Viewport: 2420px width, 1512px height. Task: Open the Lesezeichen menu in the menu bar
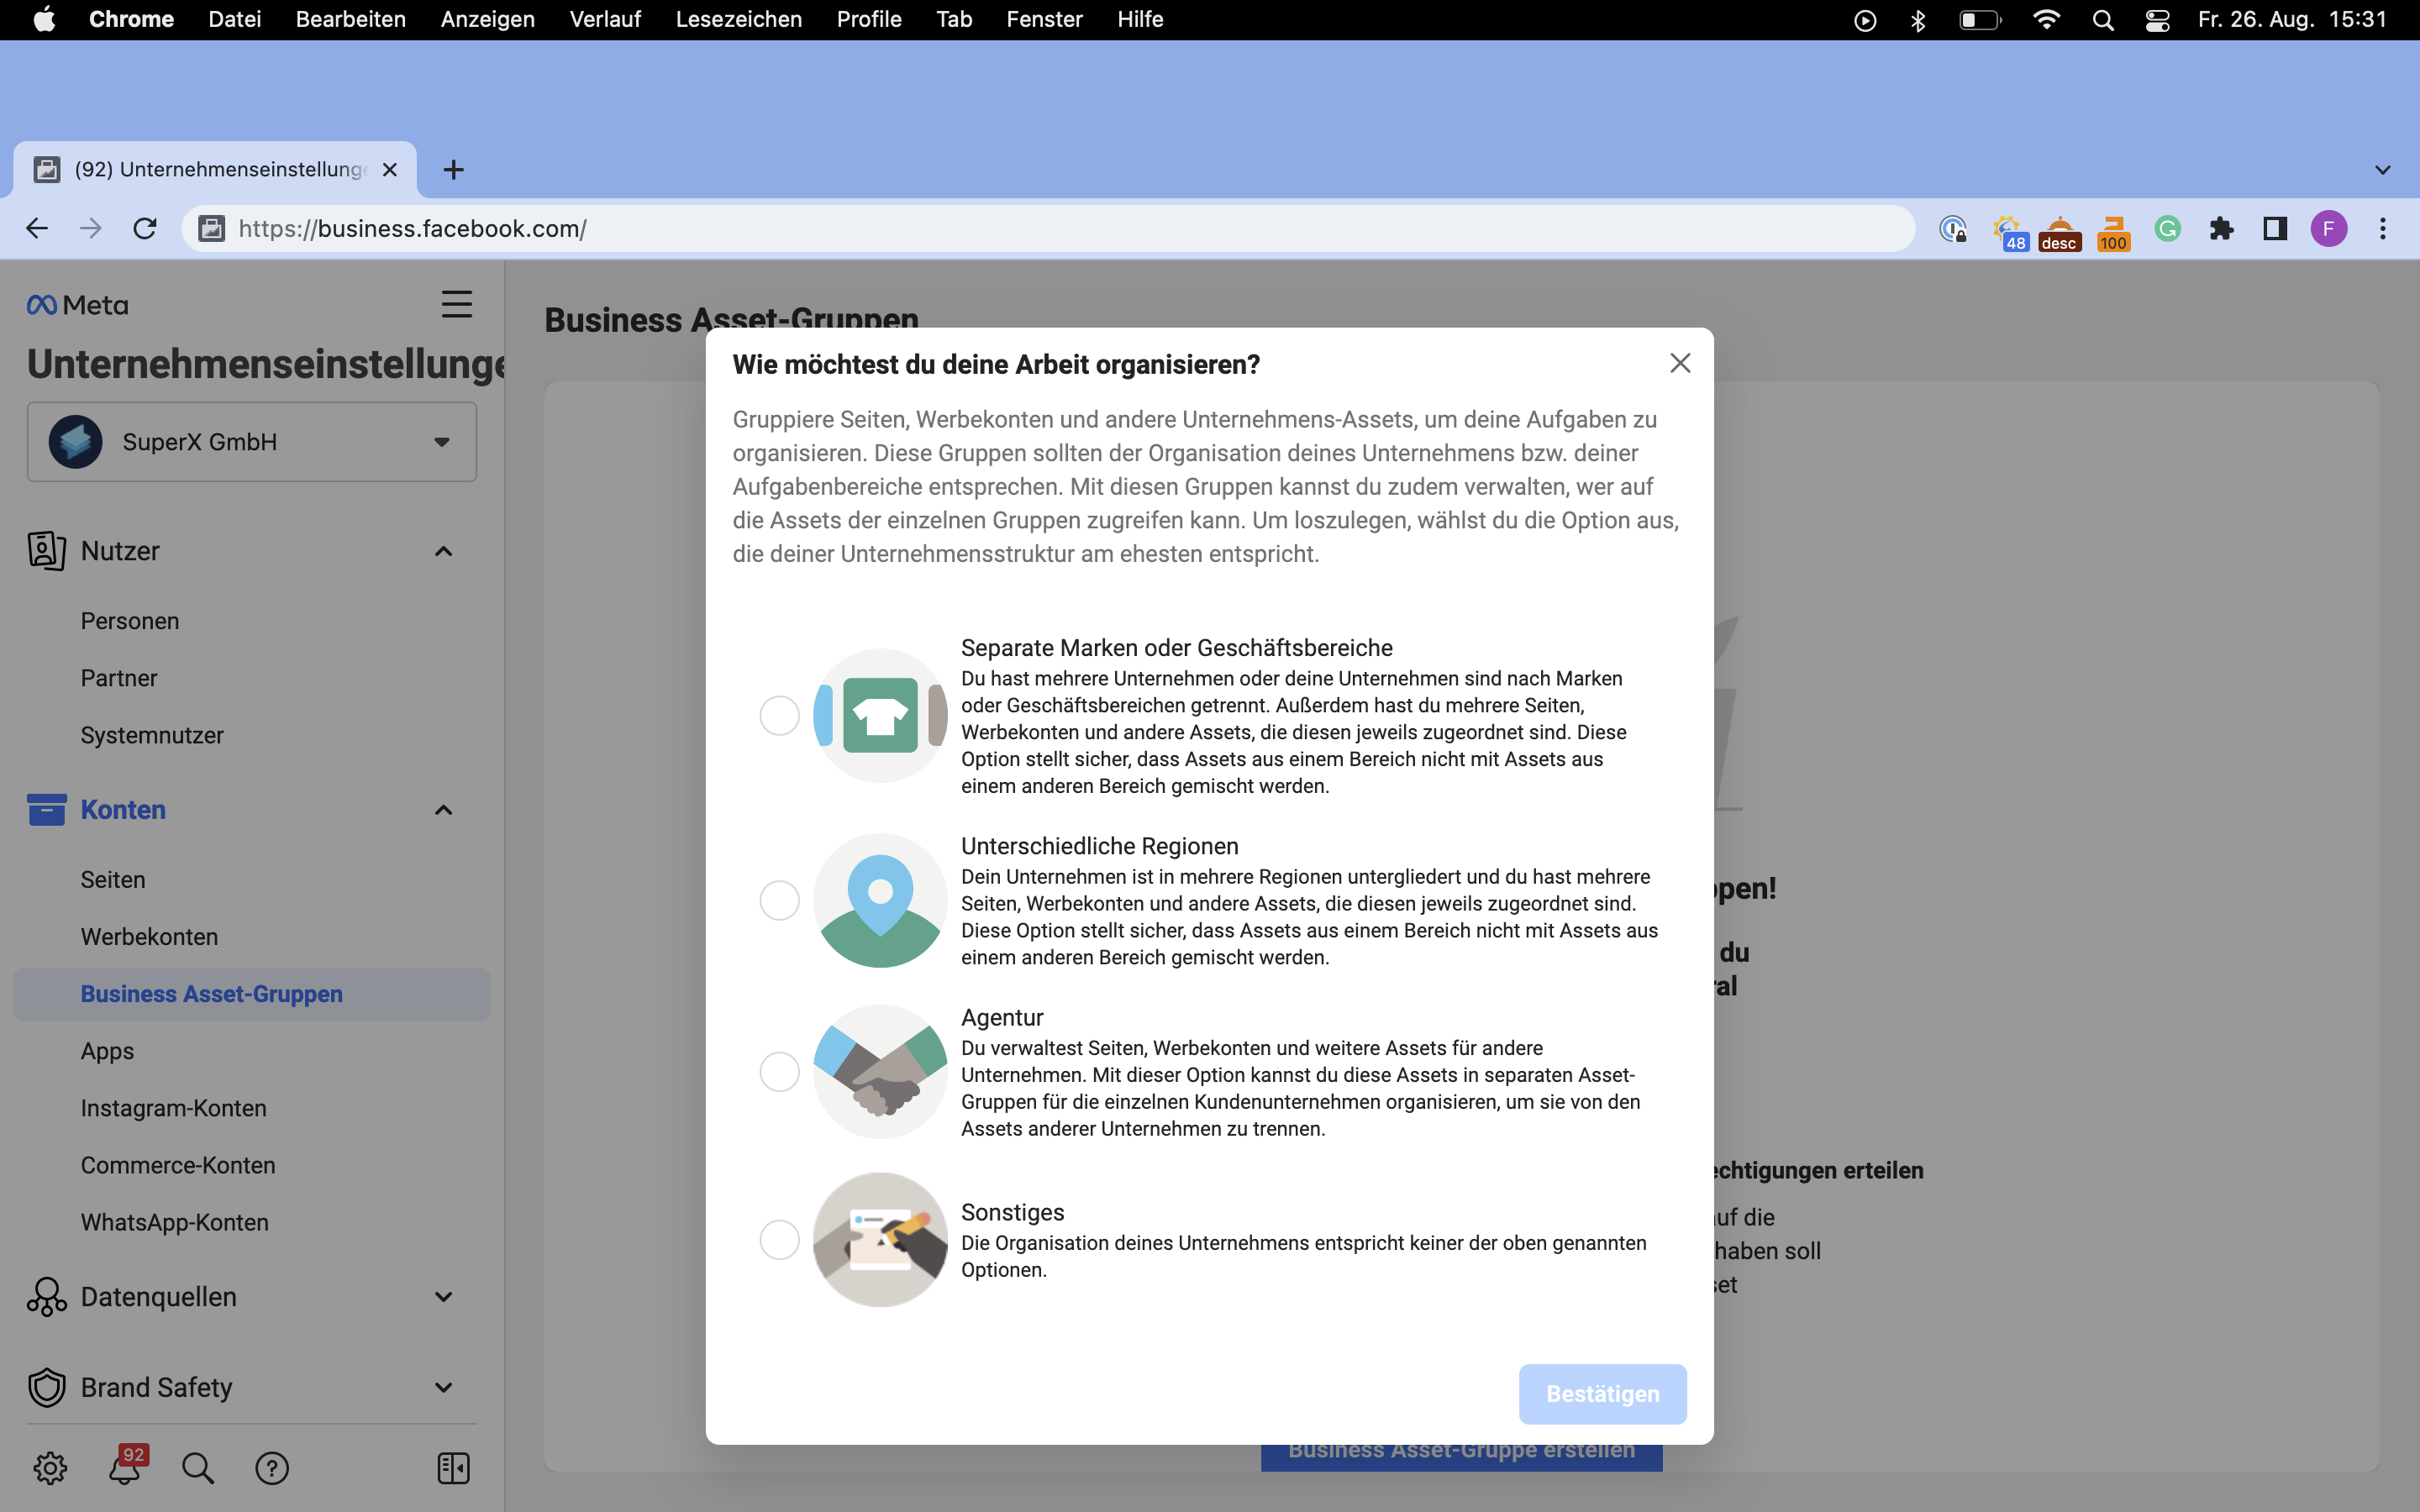tap(738, 19)
